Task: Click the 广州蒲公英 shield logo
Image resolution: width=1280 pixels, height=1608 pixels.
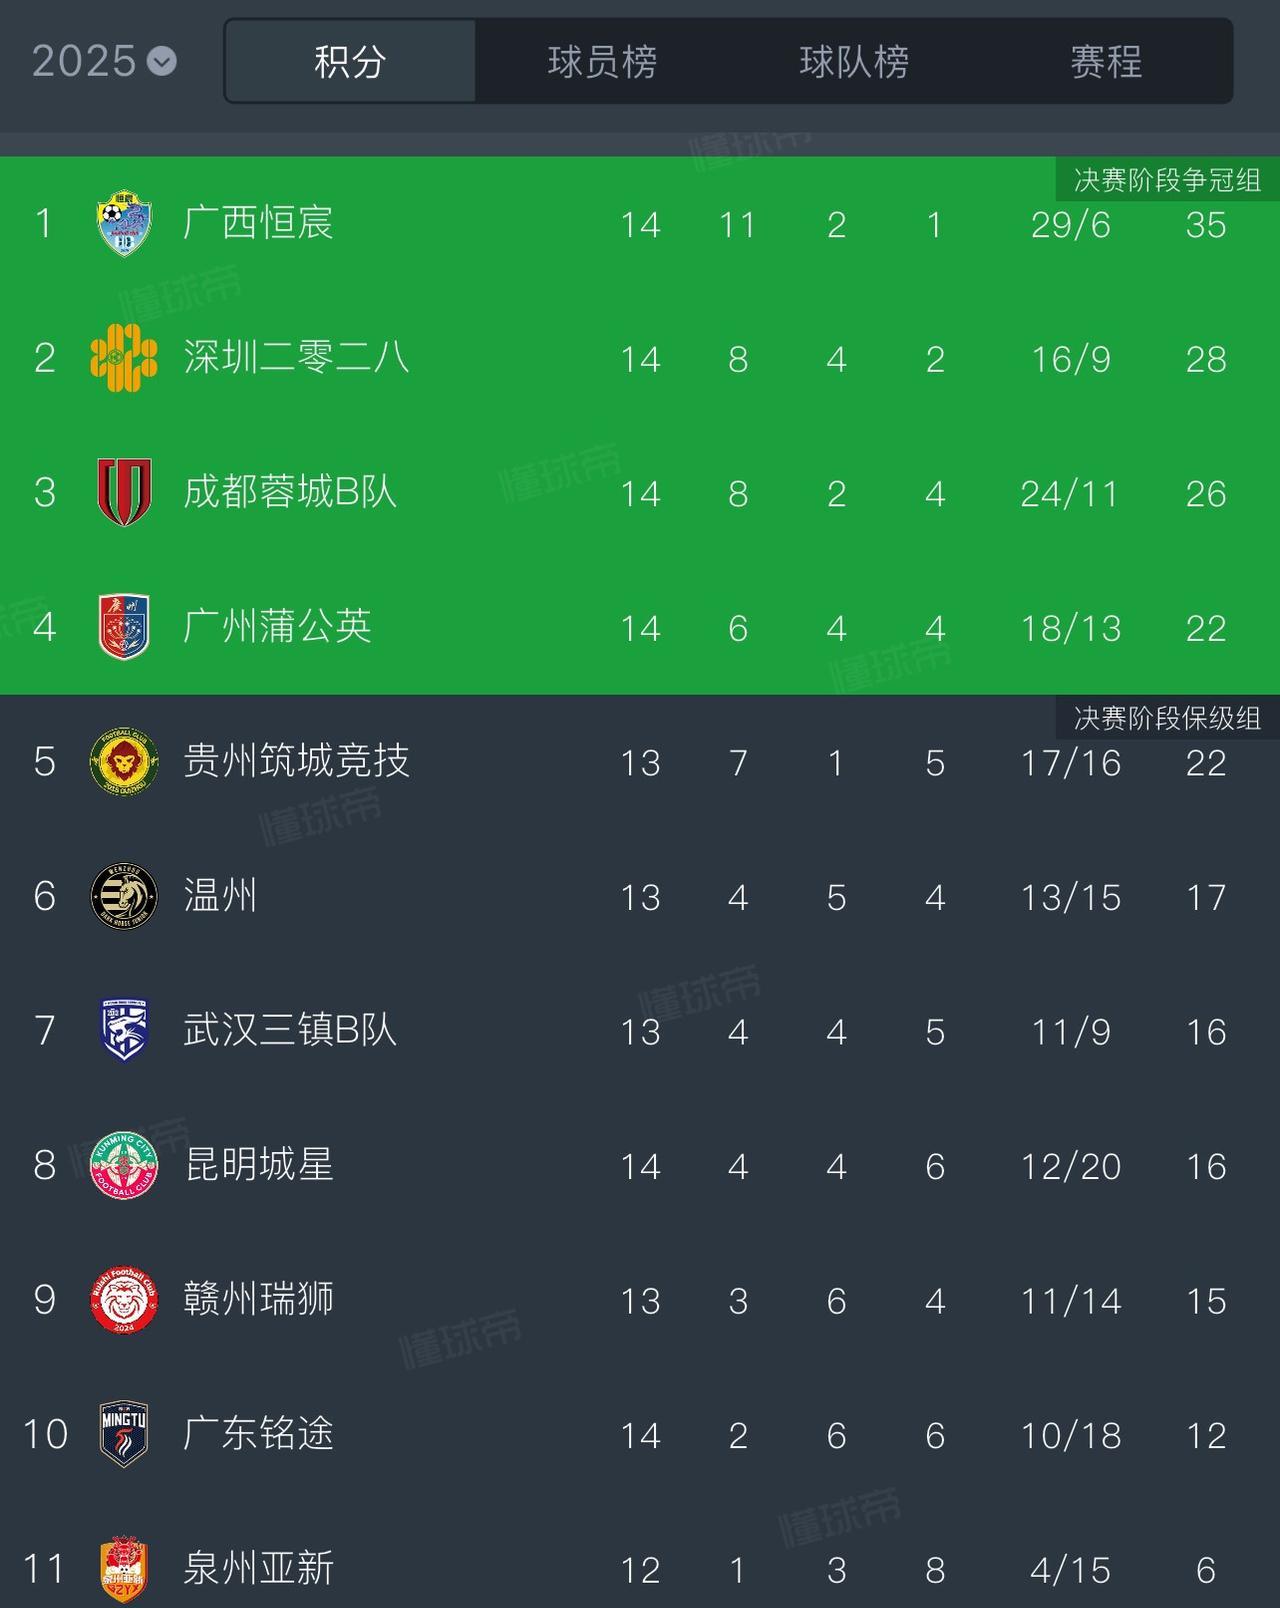Action: point(124,627)
